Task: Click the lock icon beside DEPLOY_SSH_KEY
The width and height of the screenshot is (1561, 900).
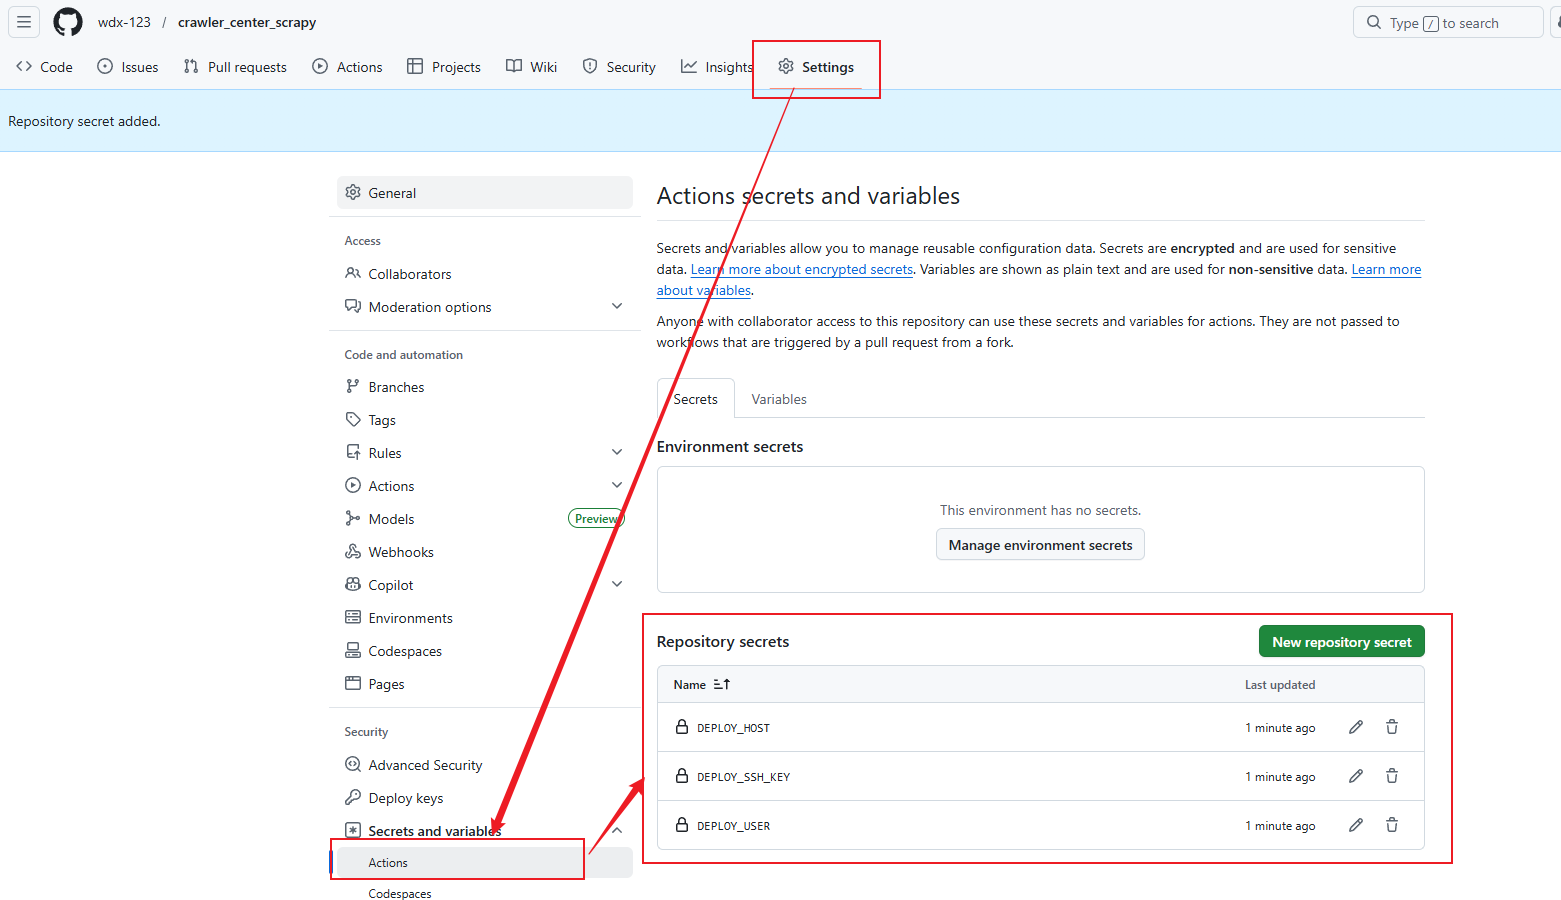Action: [682, 776]
